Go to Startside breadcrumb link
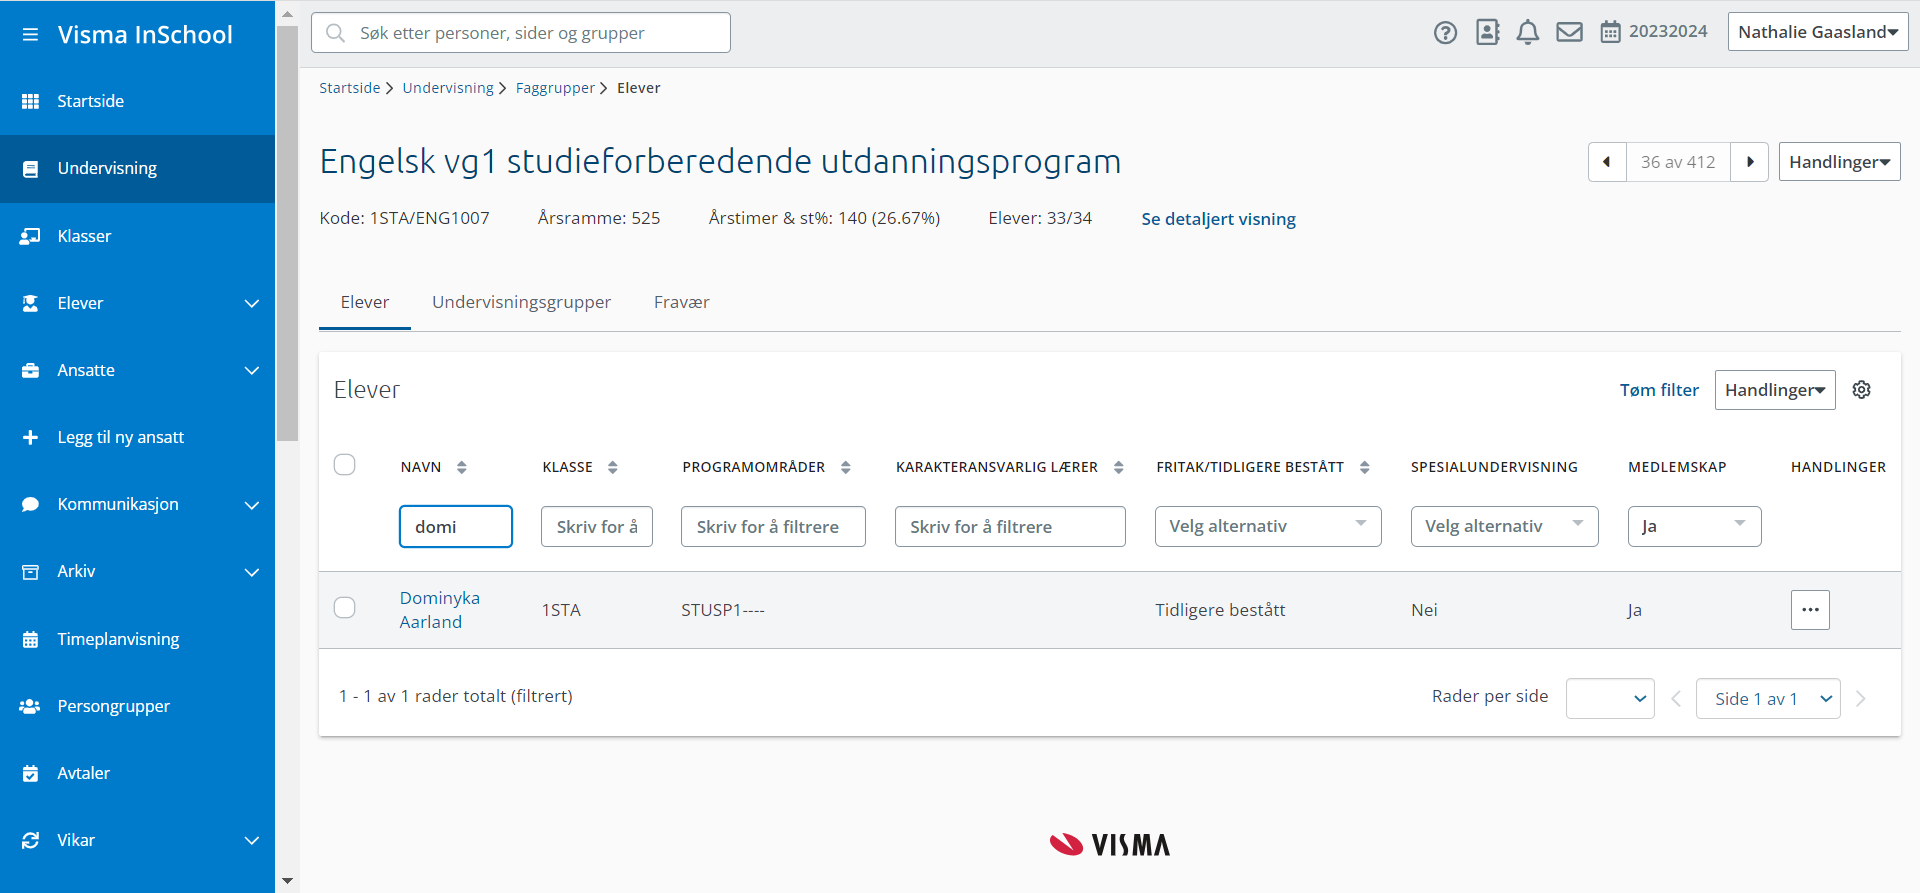The height and width of the screenshot is (893, 1920). [349, 88]
